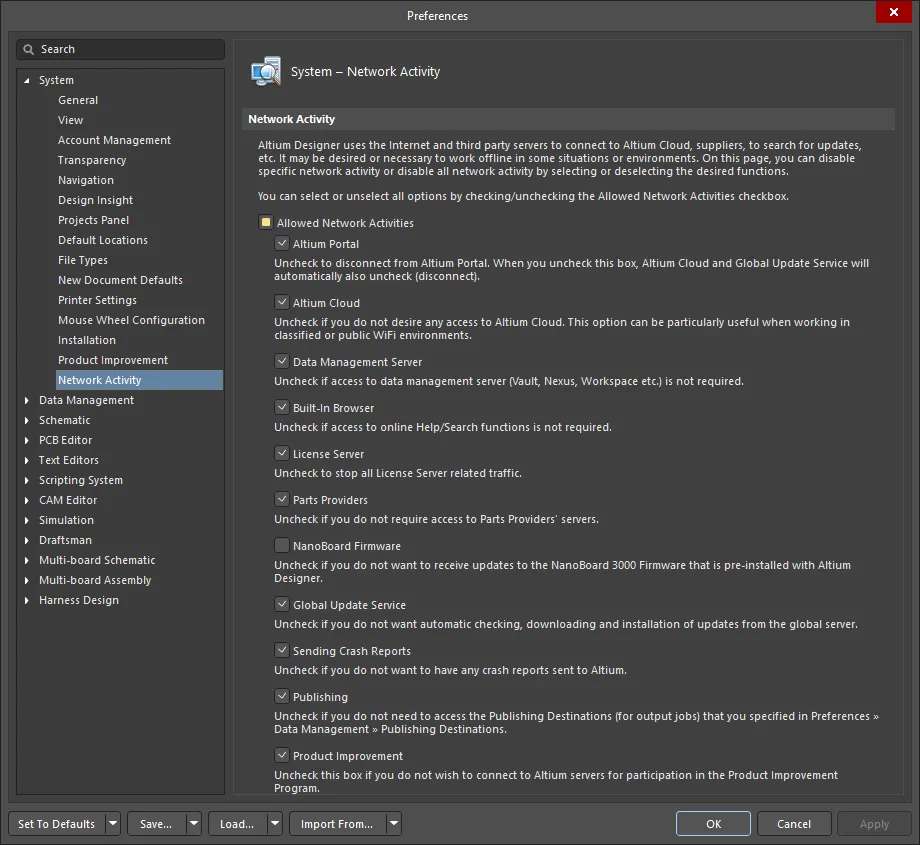Screen dimensions: 920x845
Task: Uncheck the Publishing checkbox
Action: pos(282,696)
